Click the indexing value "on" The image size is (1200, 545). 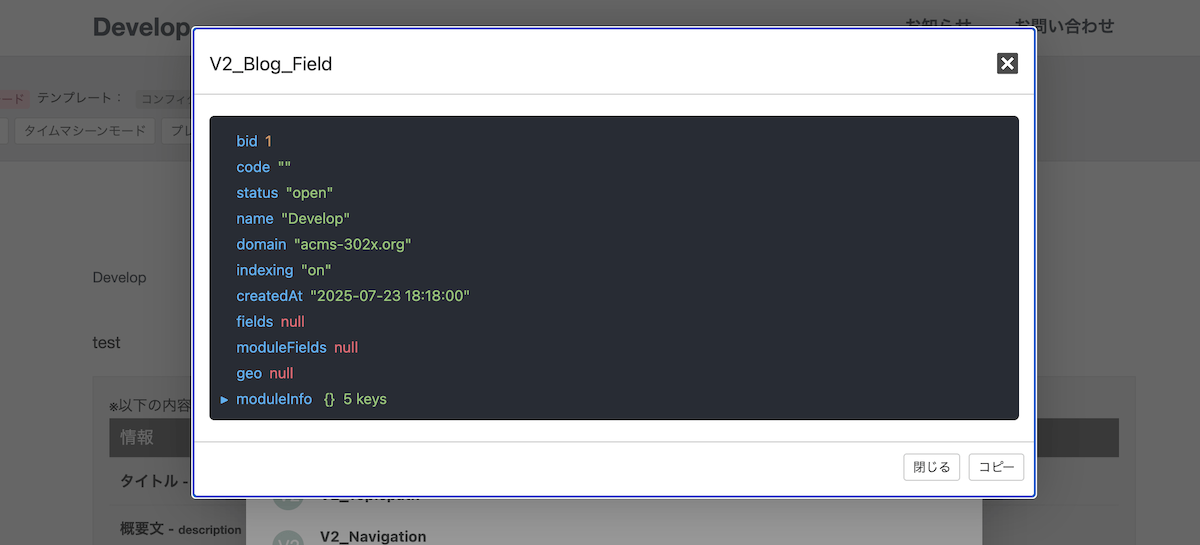pyautogui.click(x=315, y=270)
